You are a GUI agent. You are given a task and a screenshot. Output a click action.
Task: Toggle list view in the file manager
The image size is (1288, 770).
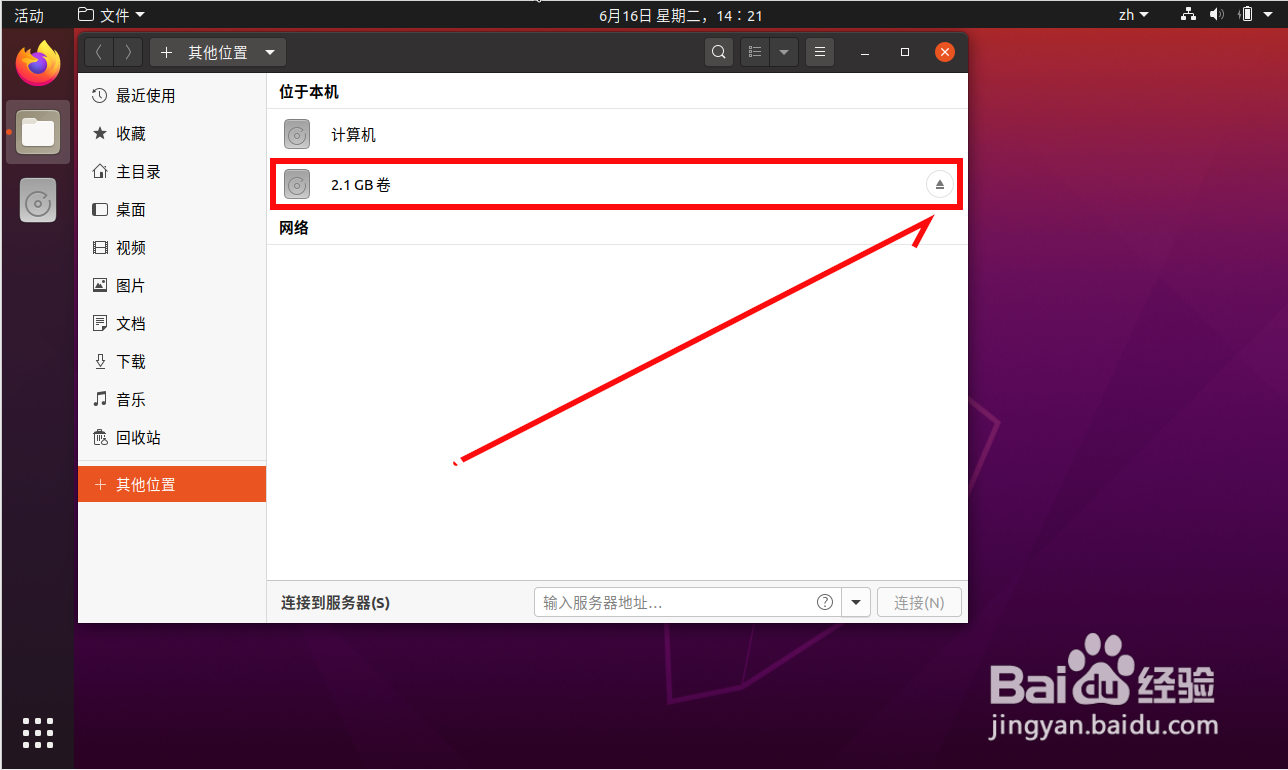tap(755, 52)
